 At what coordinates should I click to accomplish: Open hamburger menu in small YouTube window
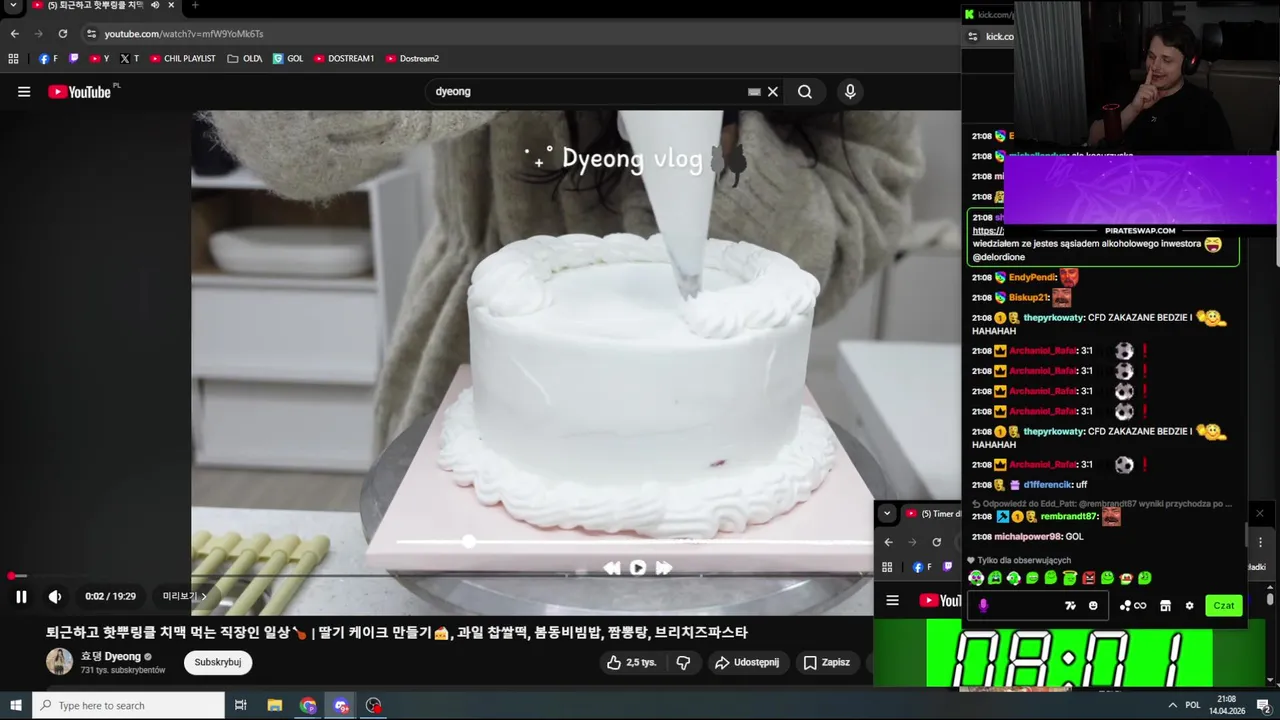click(893, 601)
